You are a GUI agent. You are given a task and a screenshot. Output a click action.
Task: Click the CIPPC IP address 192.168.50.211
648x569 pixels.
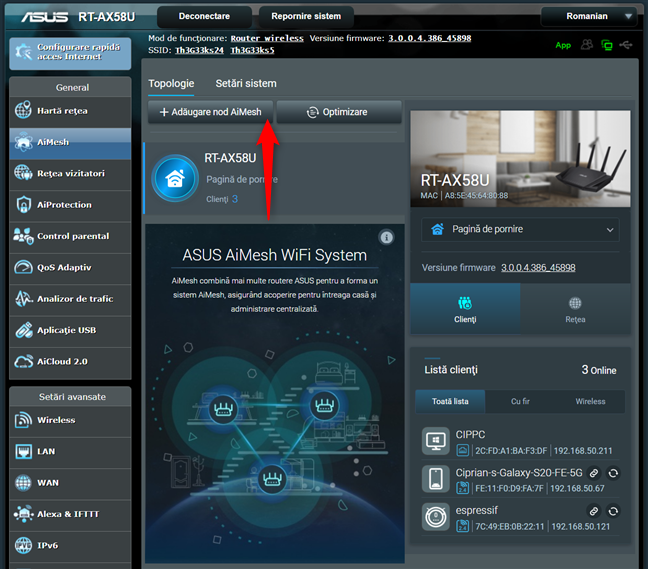coord(583,451)
